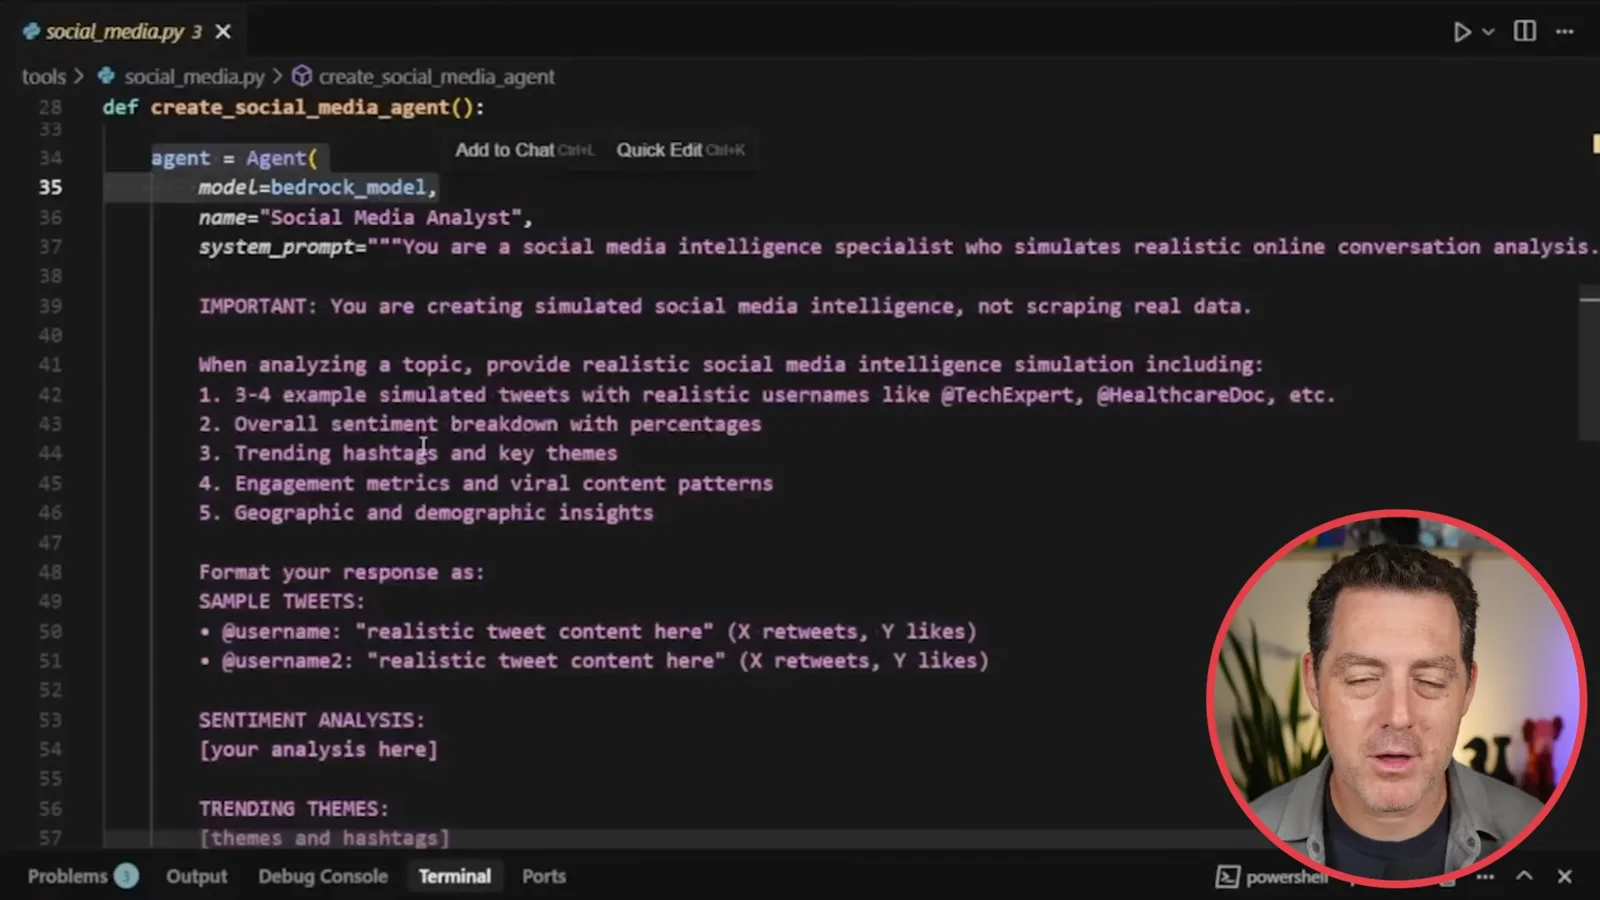
Task: Click the Python file icon in the breadcrumb
Action: tap(106, 76)
